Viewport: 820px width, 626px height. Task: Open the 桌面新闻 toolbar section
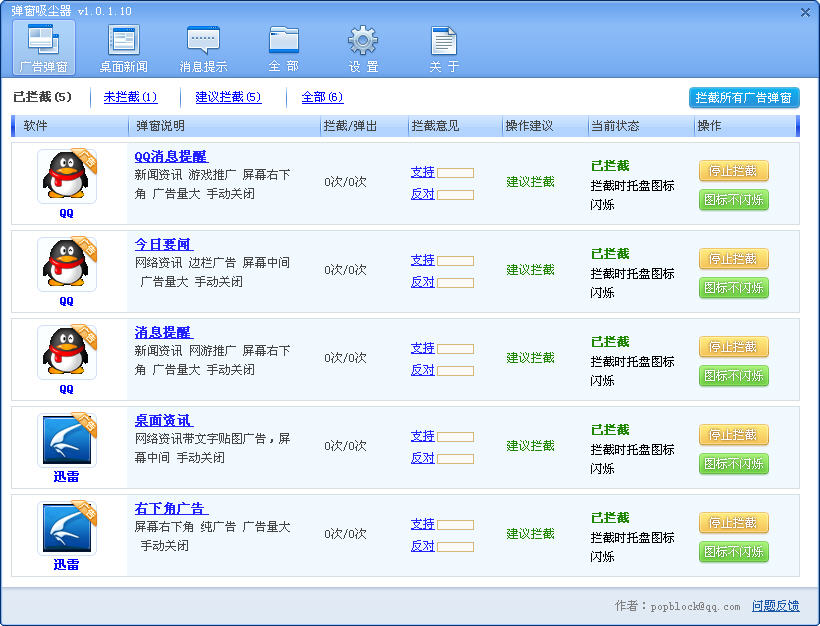(x=123, y=48)
